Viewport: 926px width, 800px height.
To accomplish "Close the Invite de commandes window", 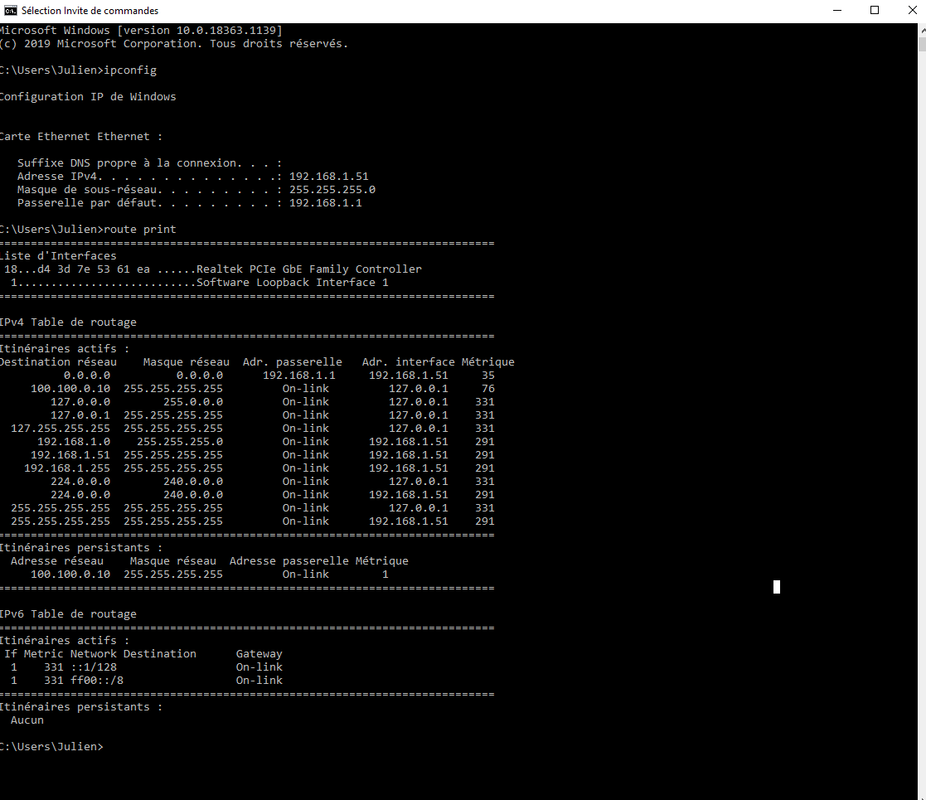I will [912, 10].
